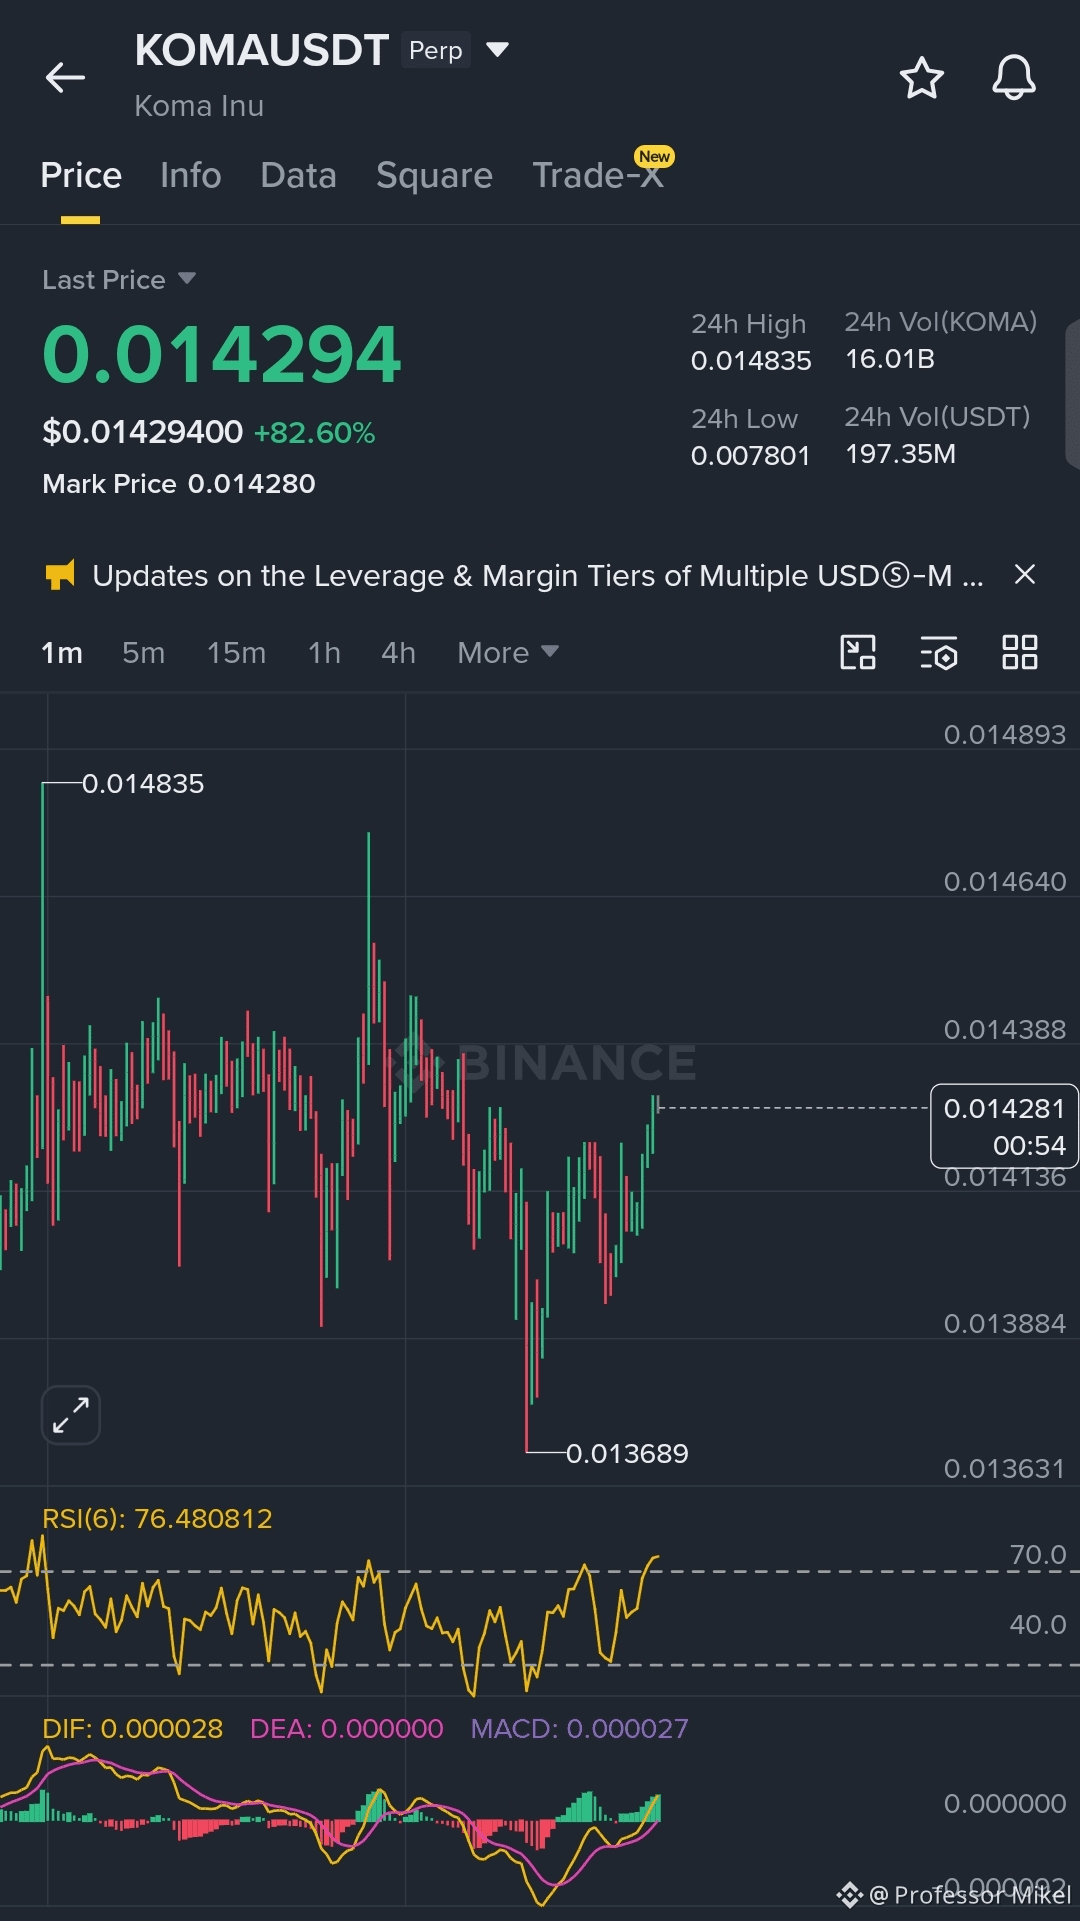The width and height of the screenshot is (1080, 1921).
Task: Open chart indicator settings icon
Action: tap(939, 652)
